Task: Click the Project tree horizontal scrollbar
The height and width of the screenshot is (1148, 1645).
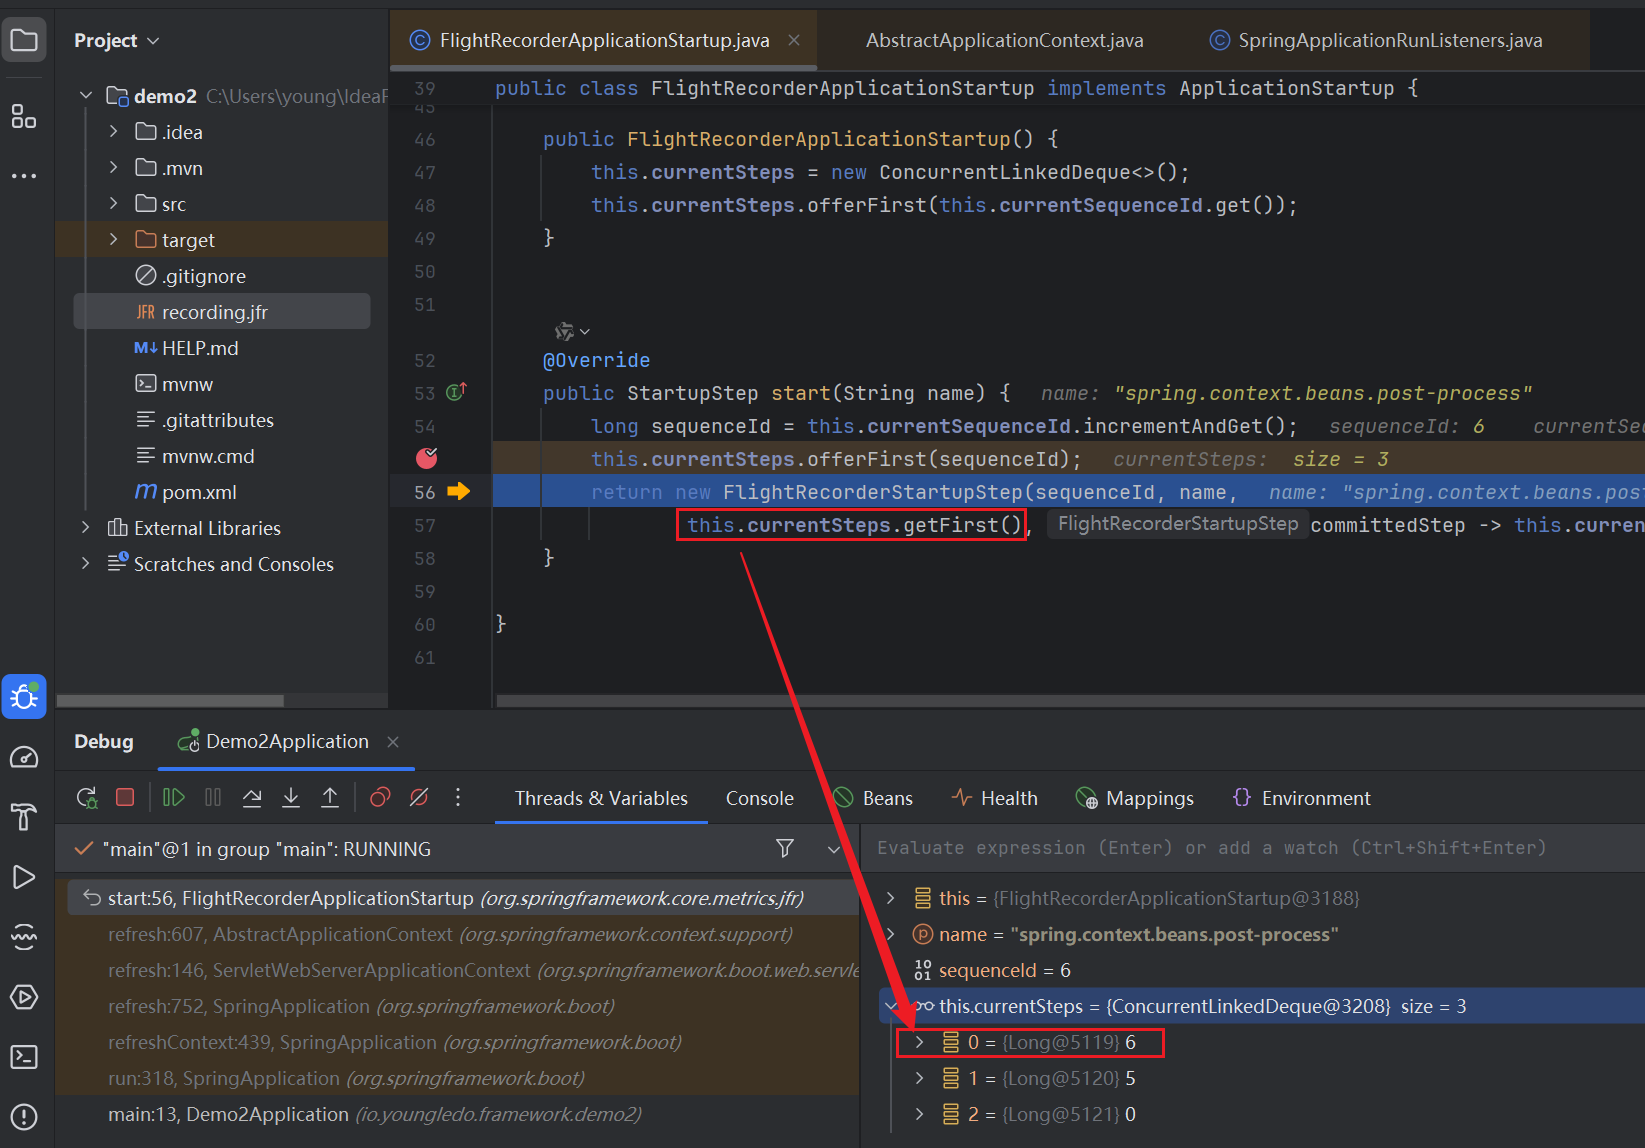Action: tap(170, 700)
